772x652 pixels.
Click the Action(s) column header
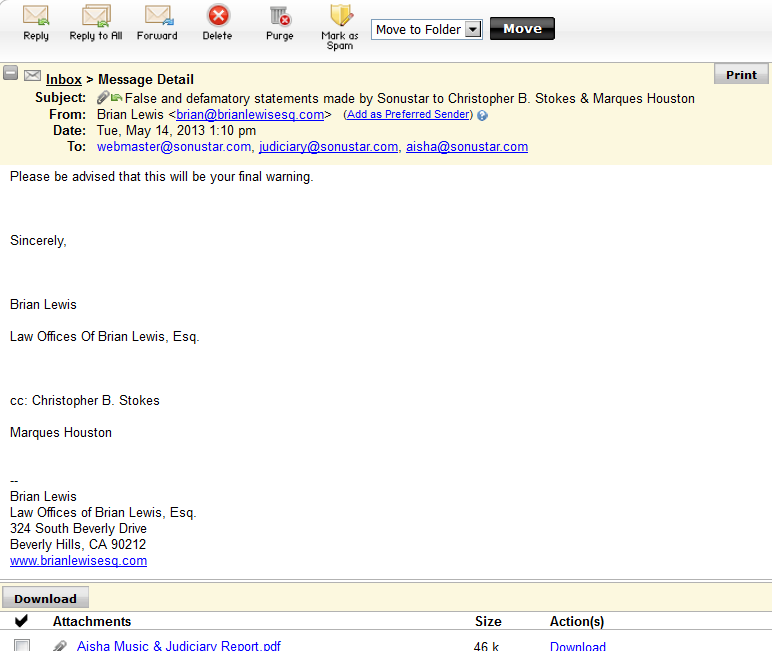tap(577, 621)
